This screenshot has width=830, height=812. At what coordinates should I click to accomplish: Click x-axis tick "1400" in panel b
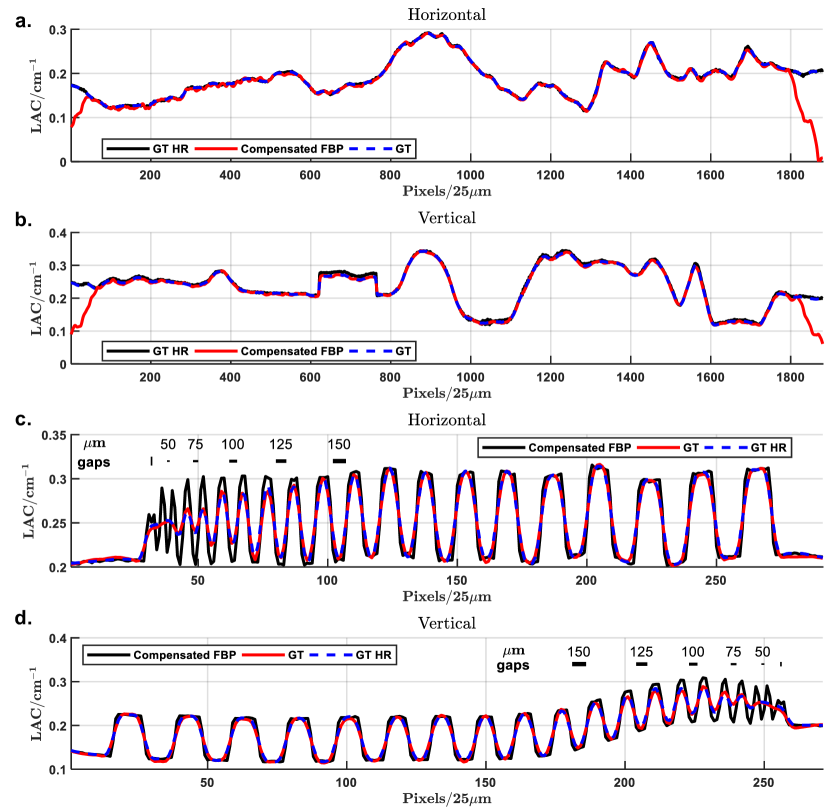630,377
